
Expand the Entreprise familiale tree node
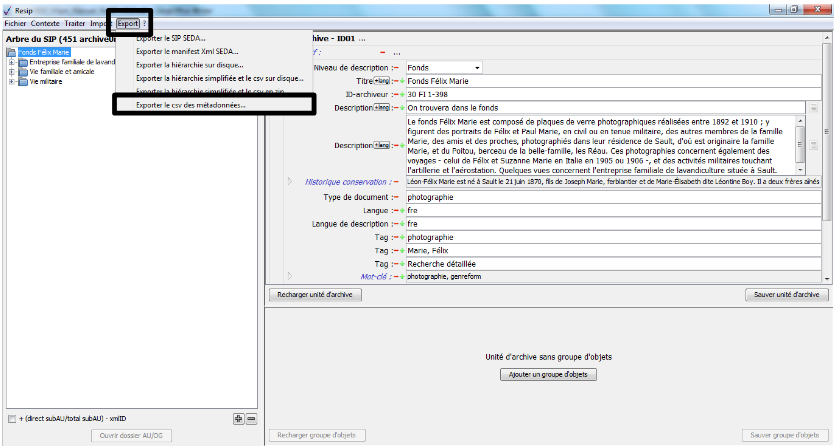click(11, 62)
